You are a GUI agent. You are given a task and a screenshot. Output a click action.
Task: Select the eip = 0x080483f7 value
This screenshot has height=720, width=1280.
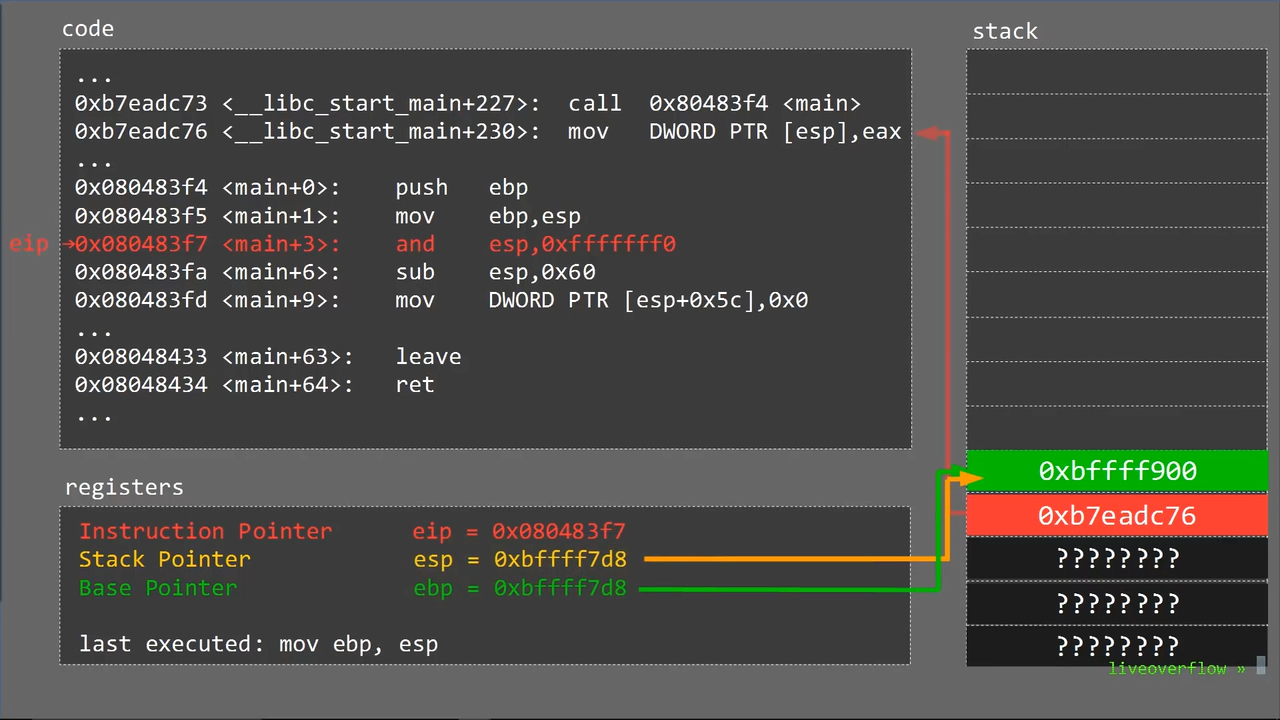(x=519, y=531)
